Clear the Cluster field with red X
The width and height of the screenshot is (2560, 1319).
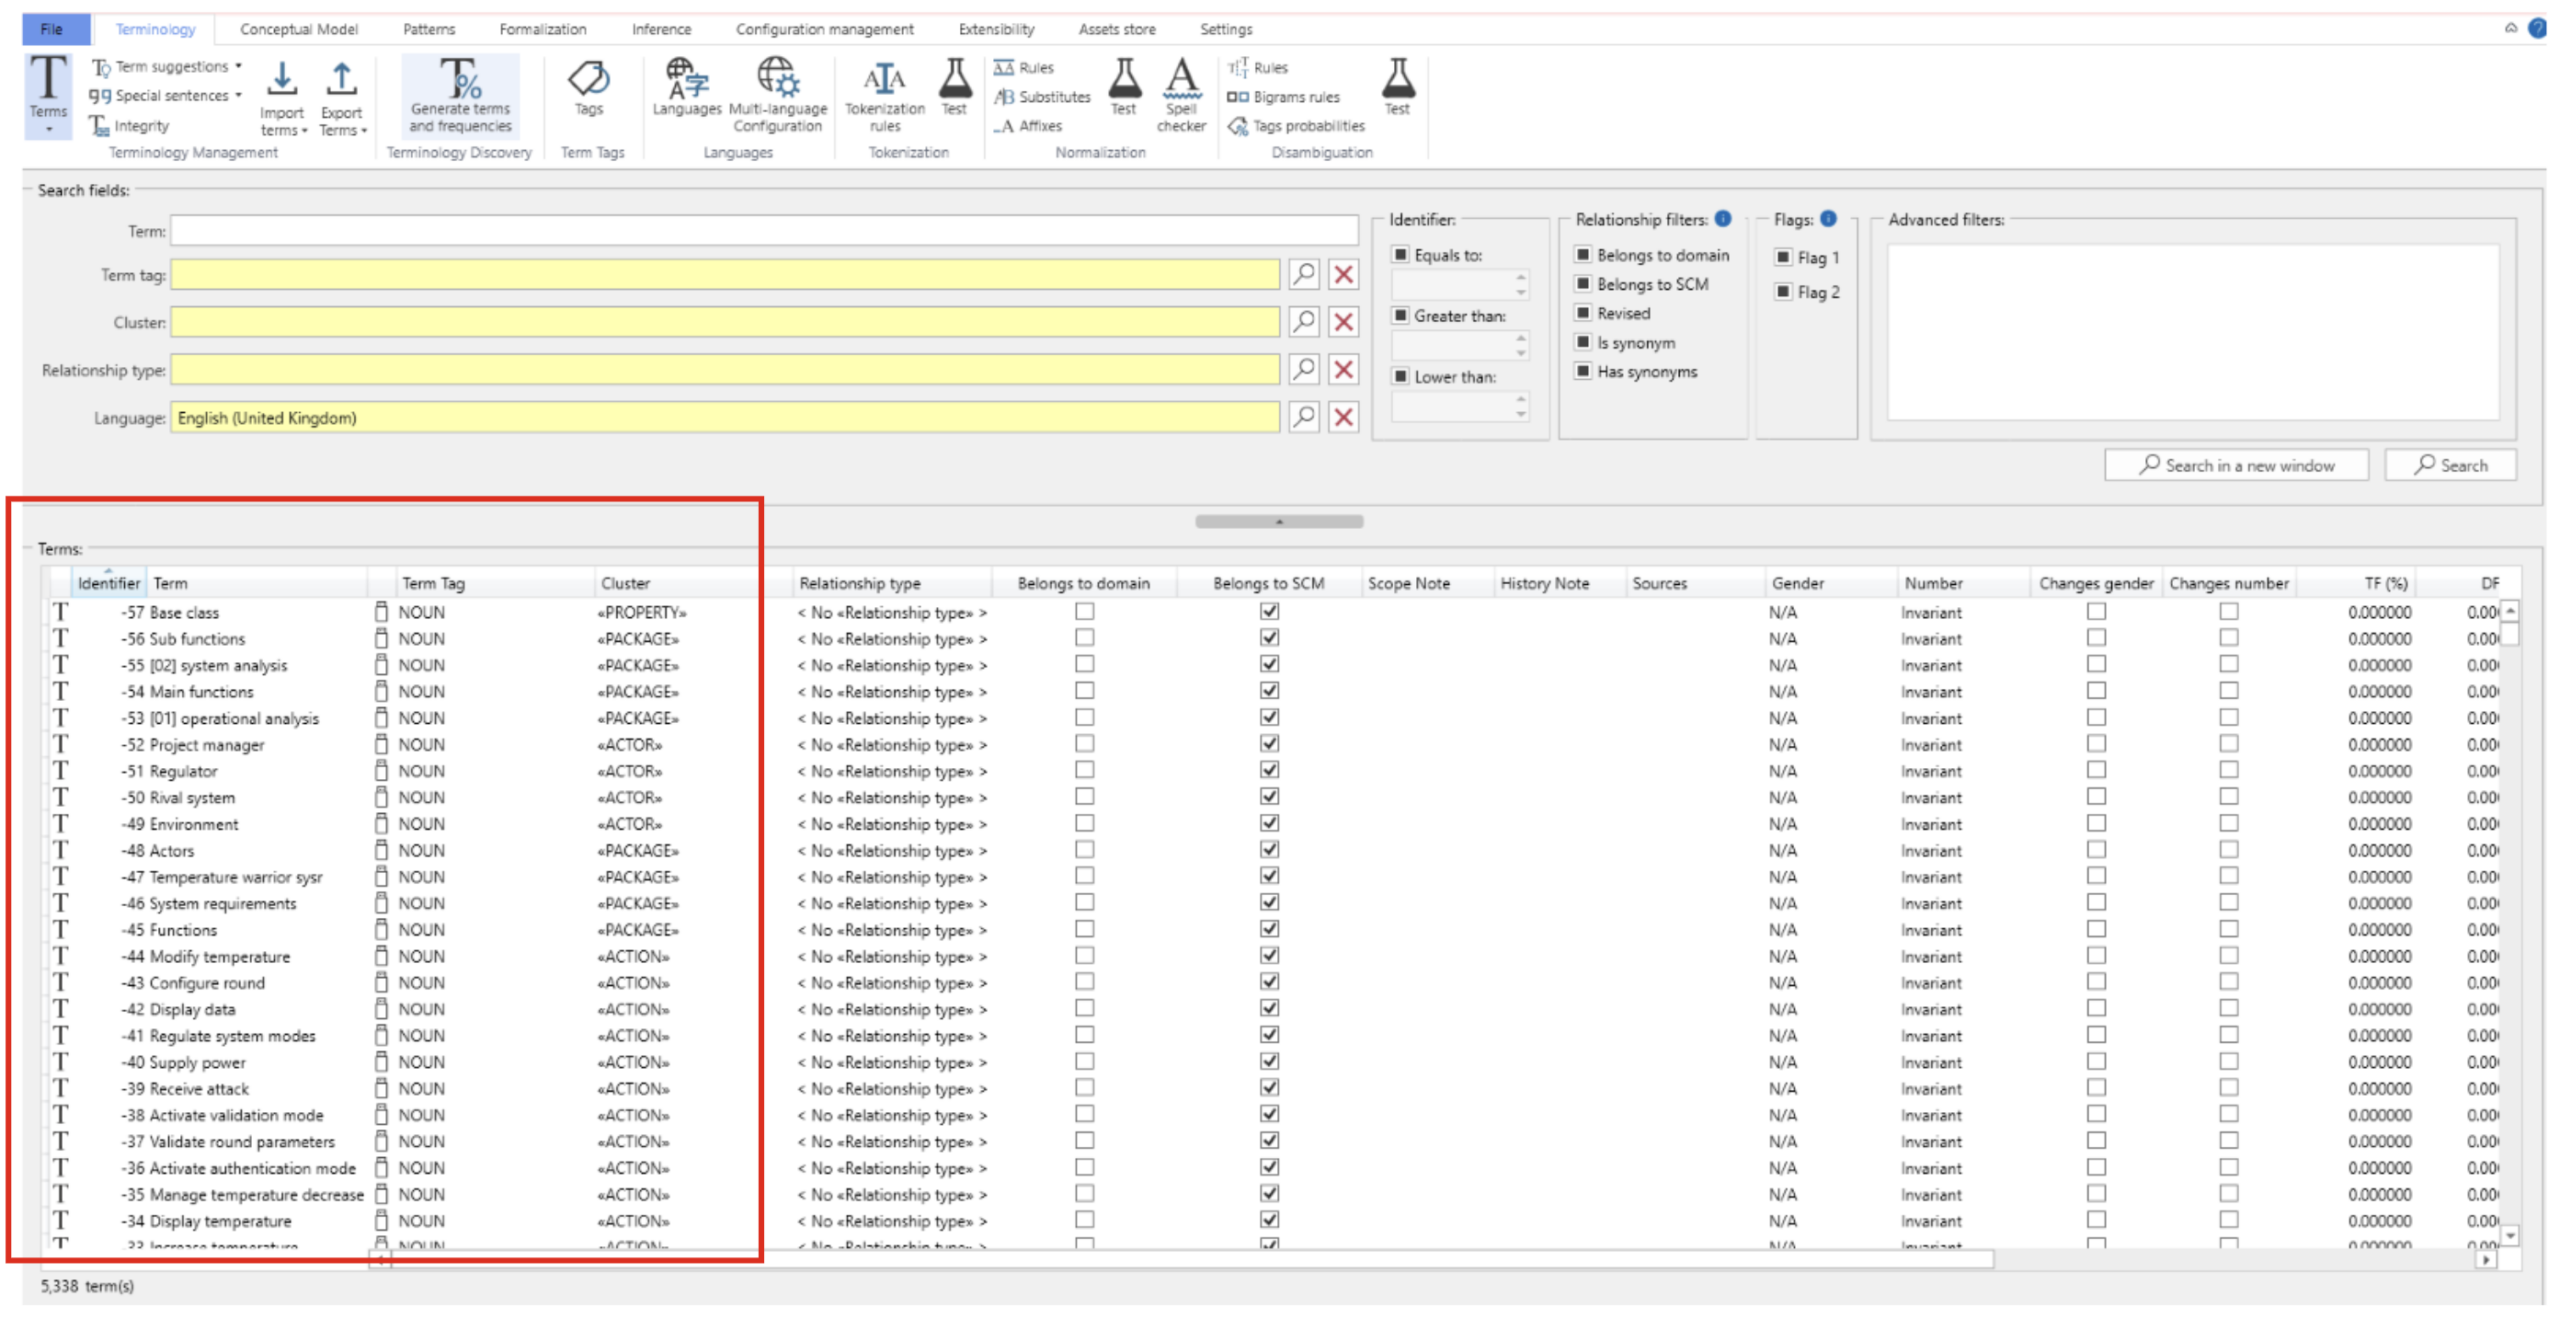point(1343,322)
